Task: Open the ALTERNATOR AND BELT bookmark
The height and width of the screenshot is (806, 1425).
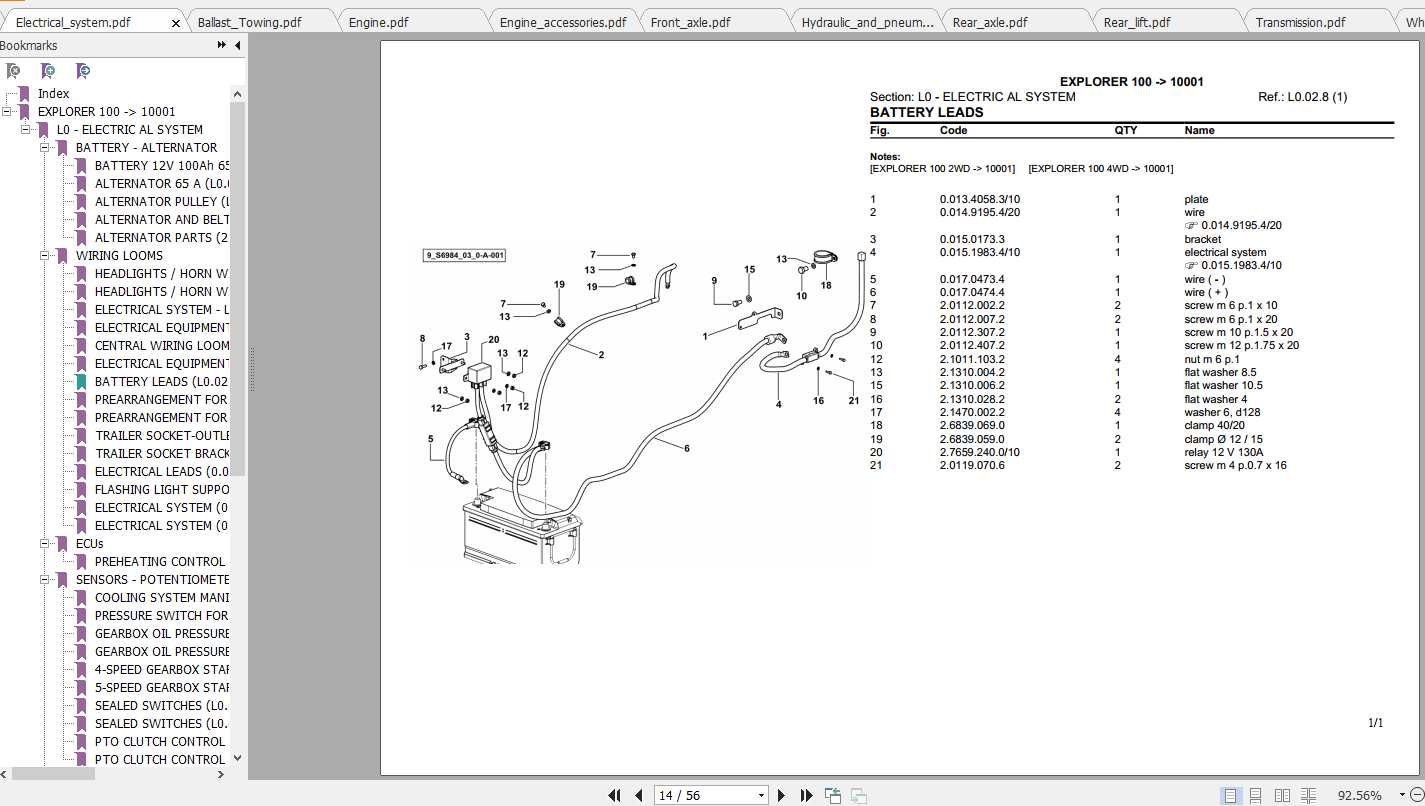Action: (x=162, y=220)
